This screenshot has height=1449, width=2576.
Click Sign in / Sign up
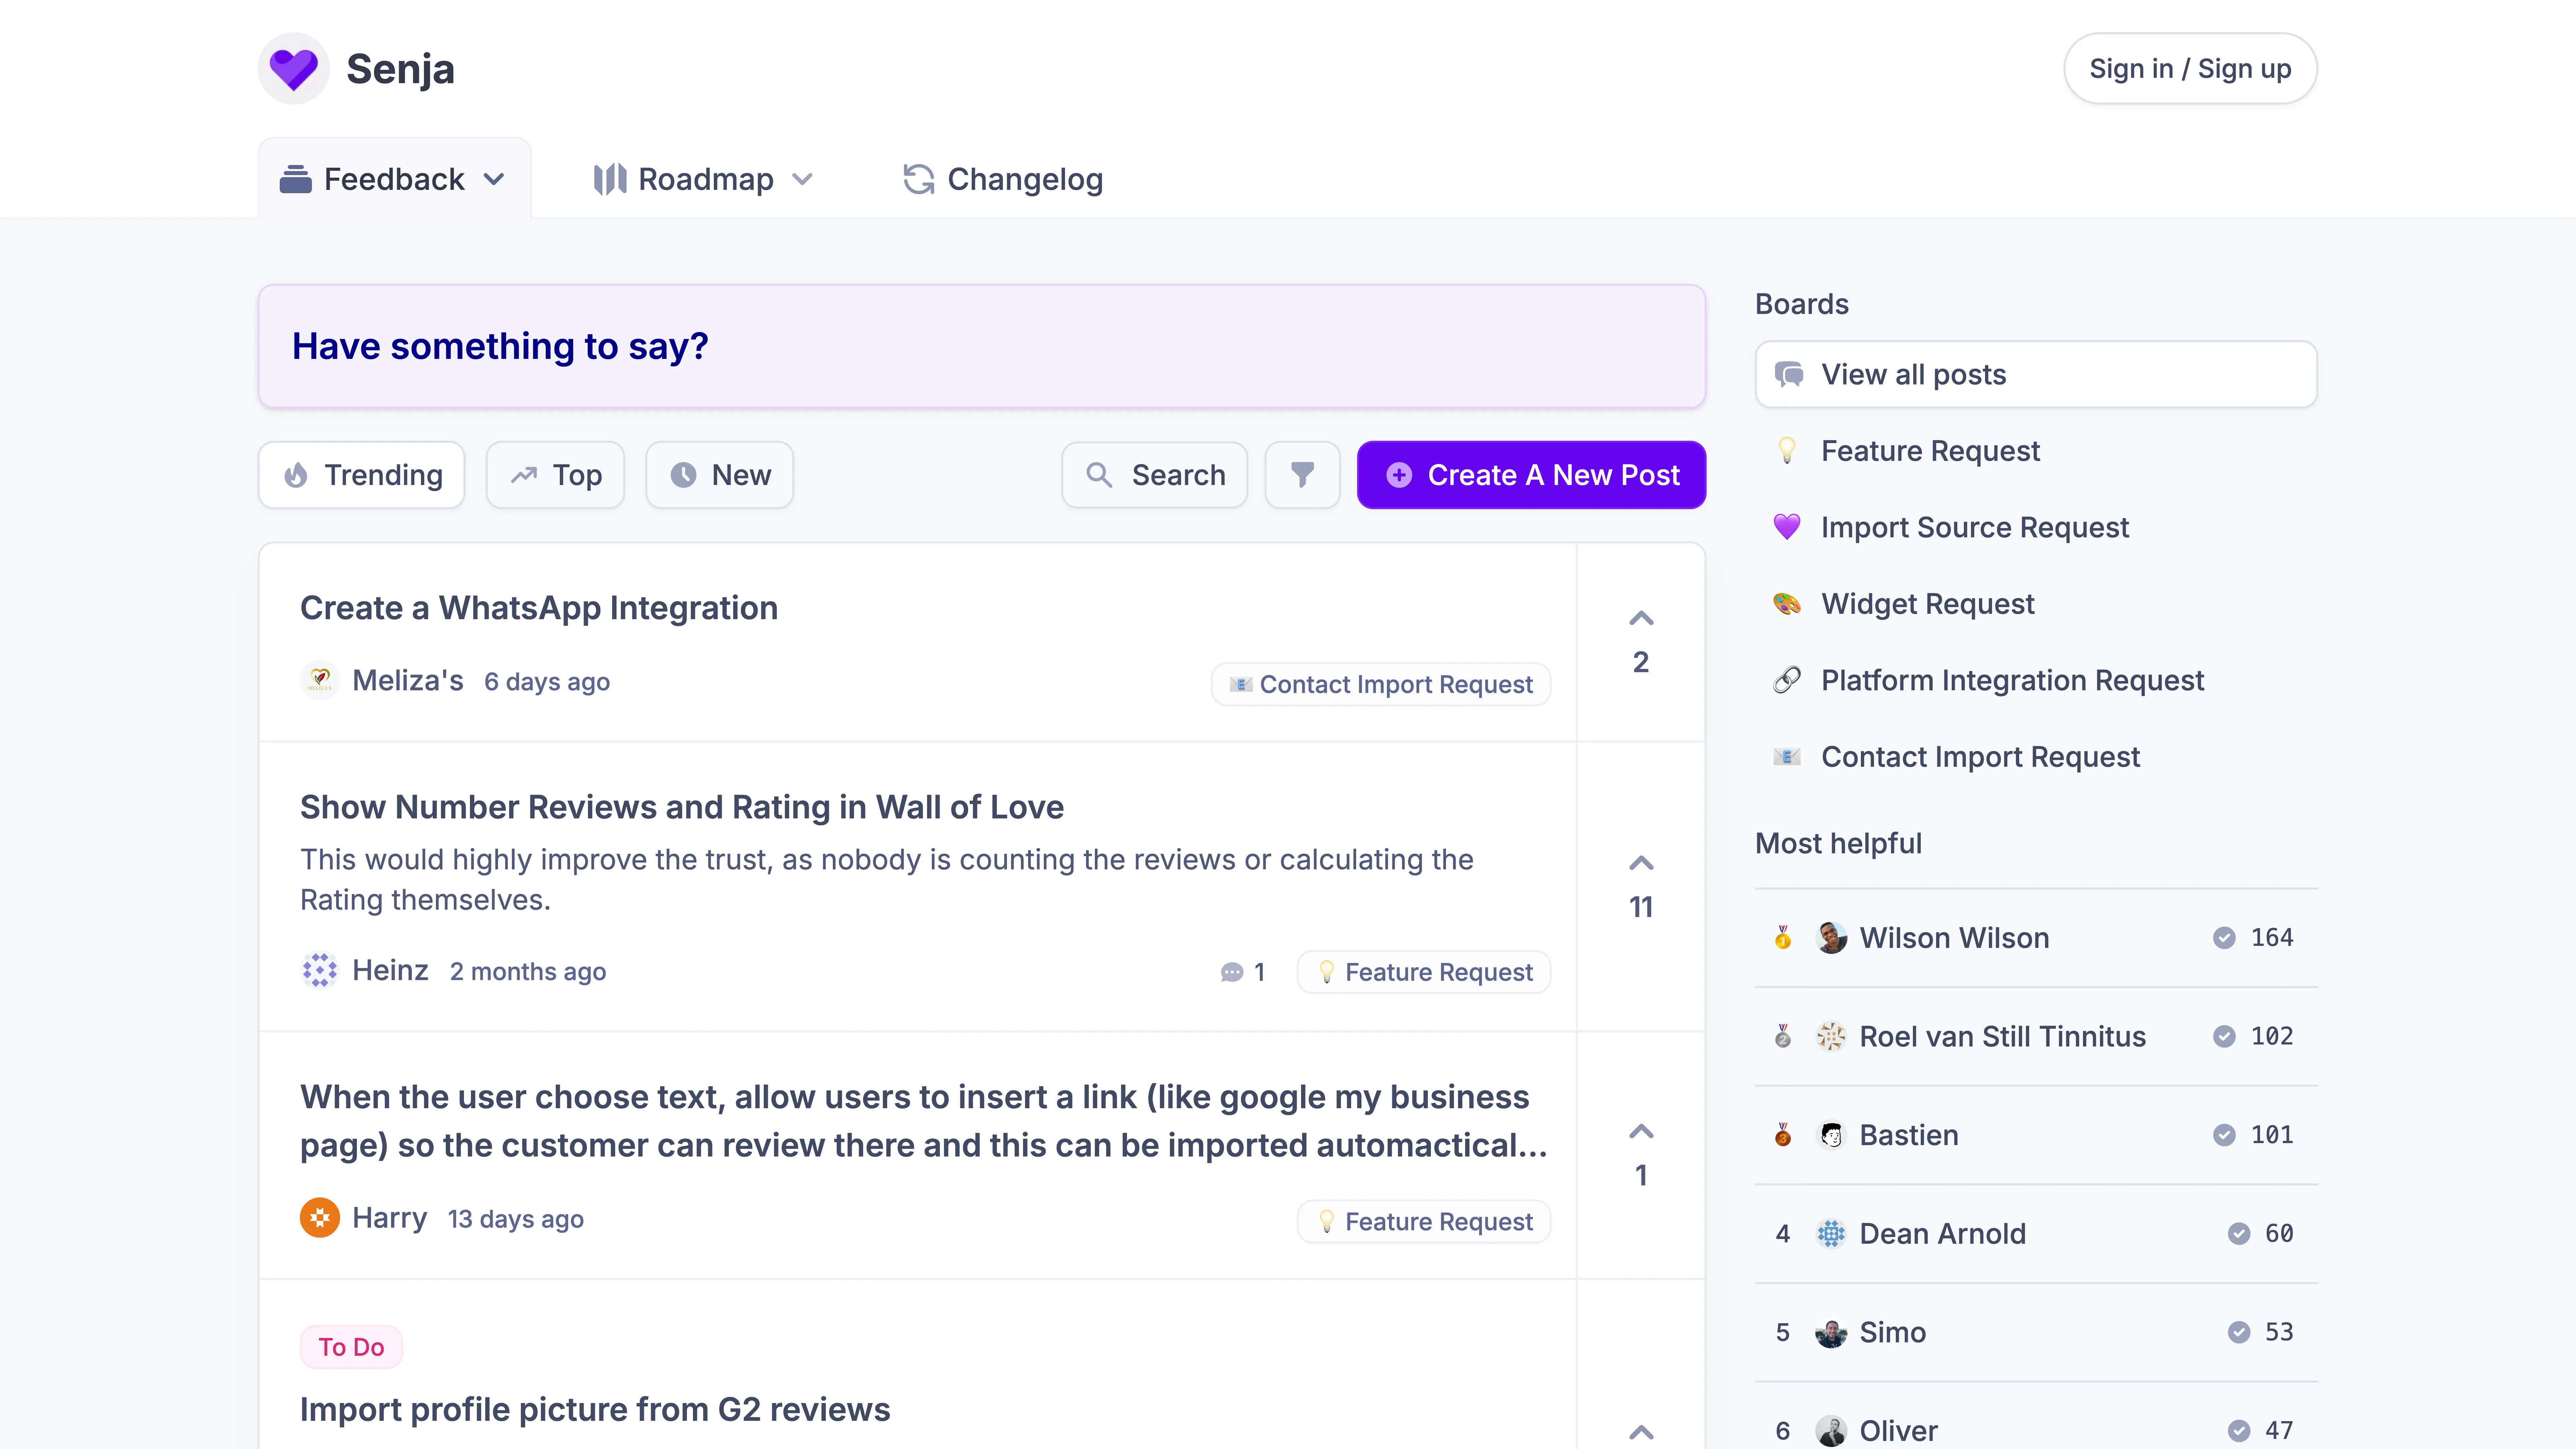pos(2190,69)
